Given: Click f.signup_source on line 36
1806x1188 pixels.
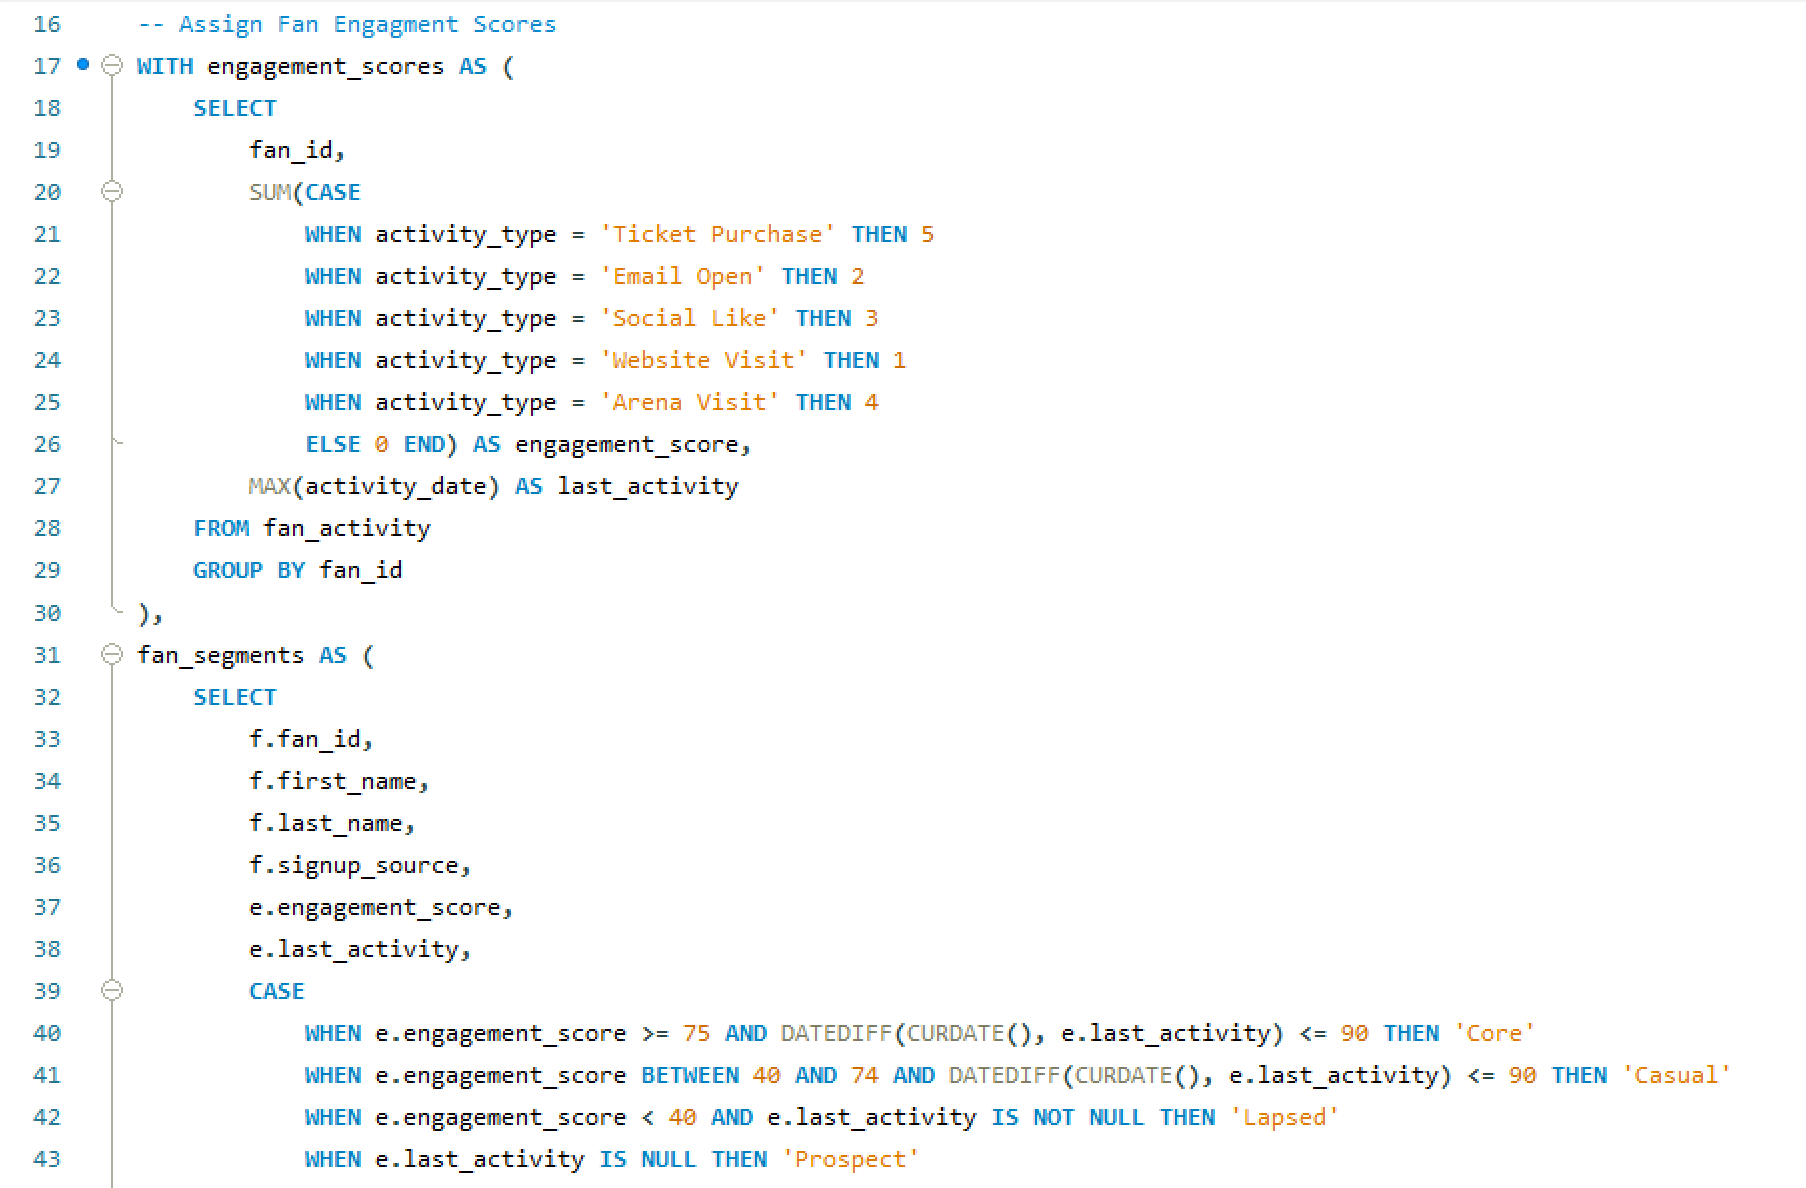Looking at the screenshot, I should [x=357, y=864].
